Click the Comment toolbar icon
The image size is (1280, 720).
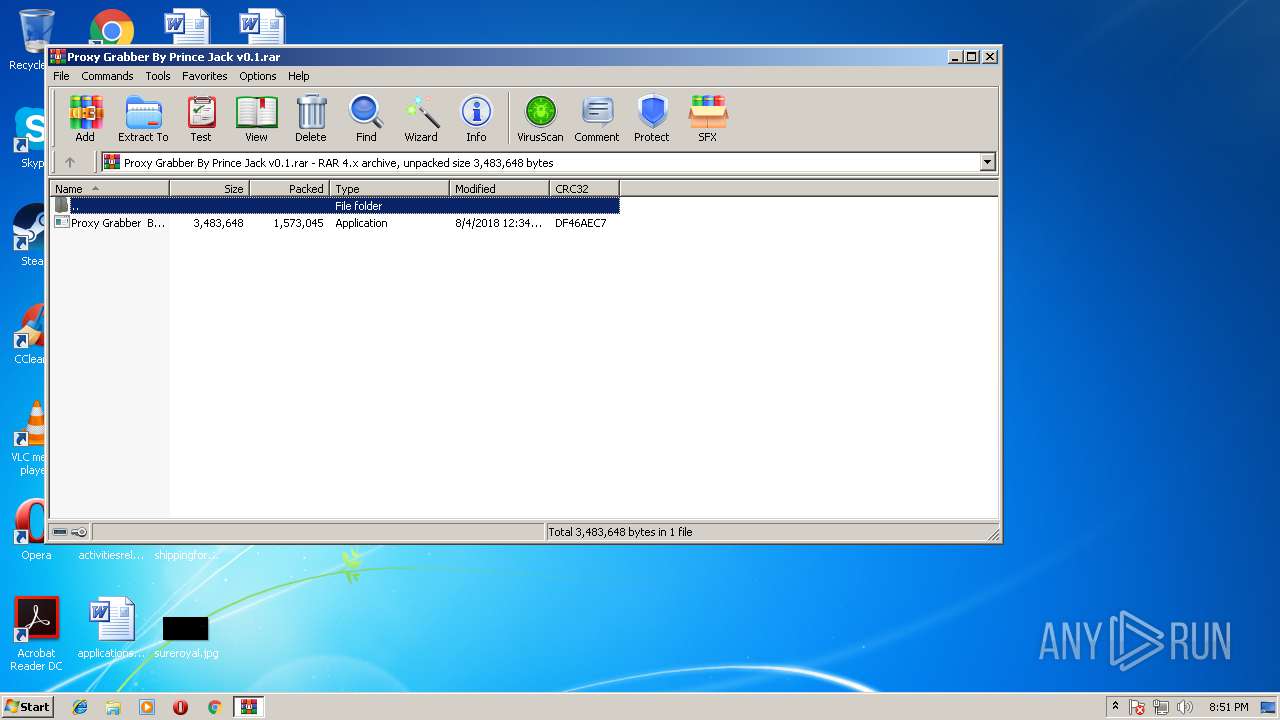(x=597, y=118)
